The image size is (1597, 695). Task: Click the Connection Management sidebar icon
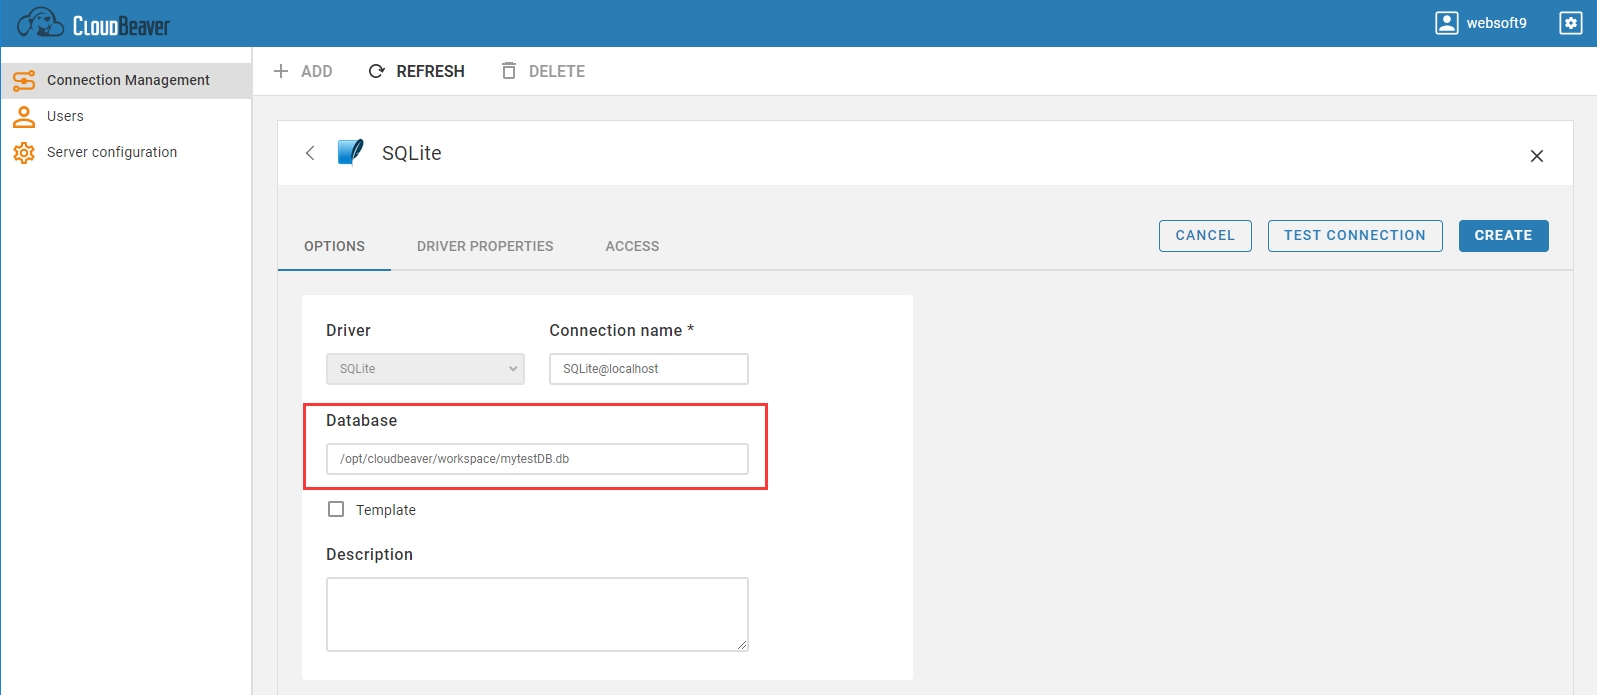(24, 80)
